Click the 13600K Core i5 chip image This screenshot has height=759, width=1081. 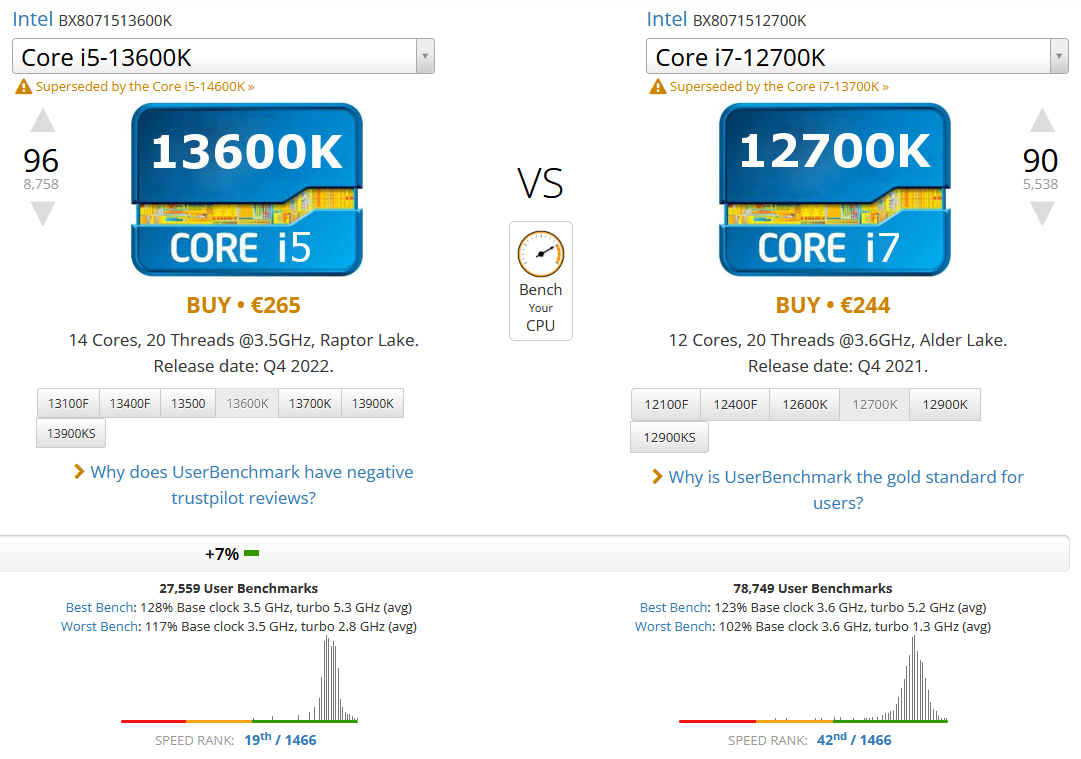247,190
